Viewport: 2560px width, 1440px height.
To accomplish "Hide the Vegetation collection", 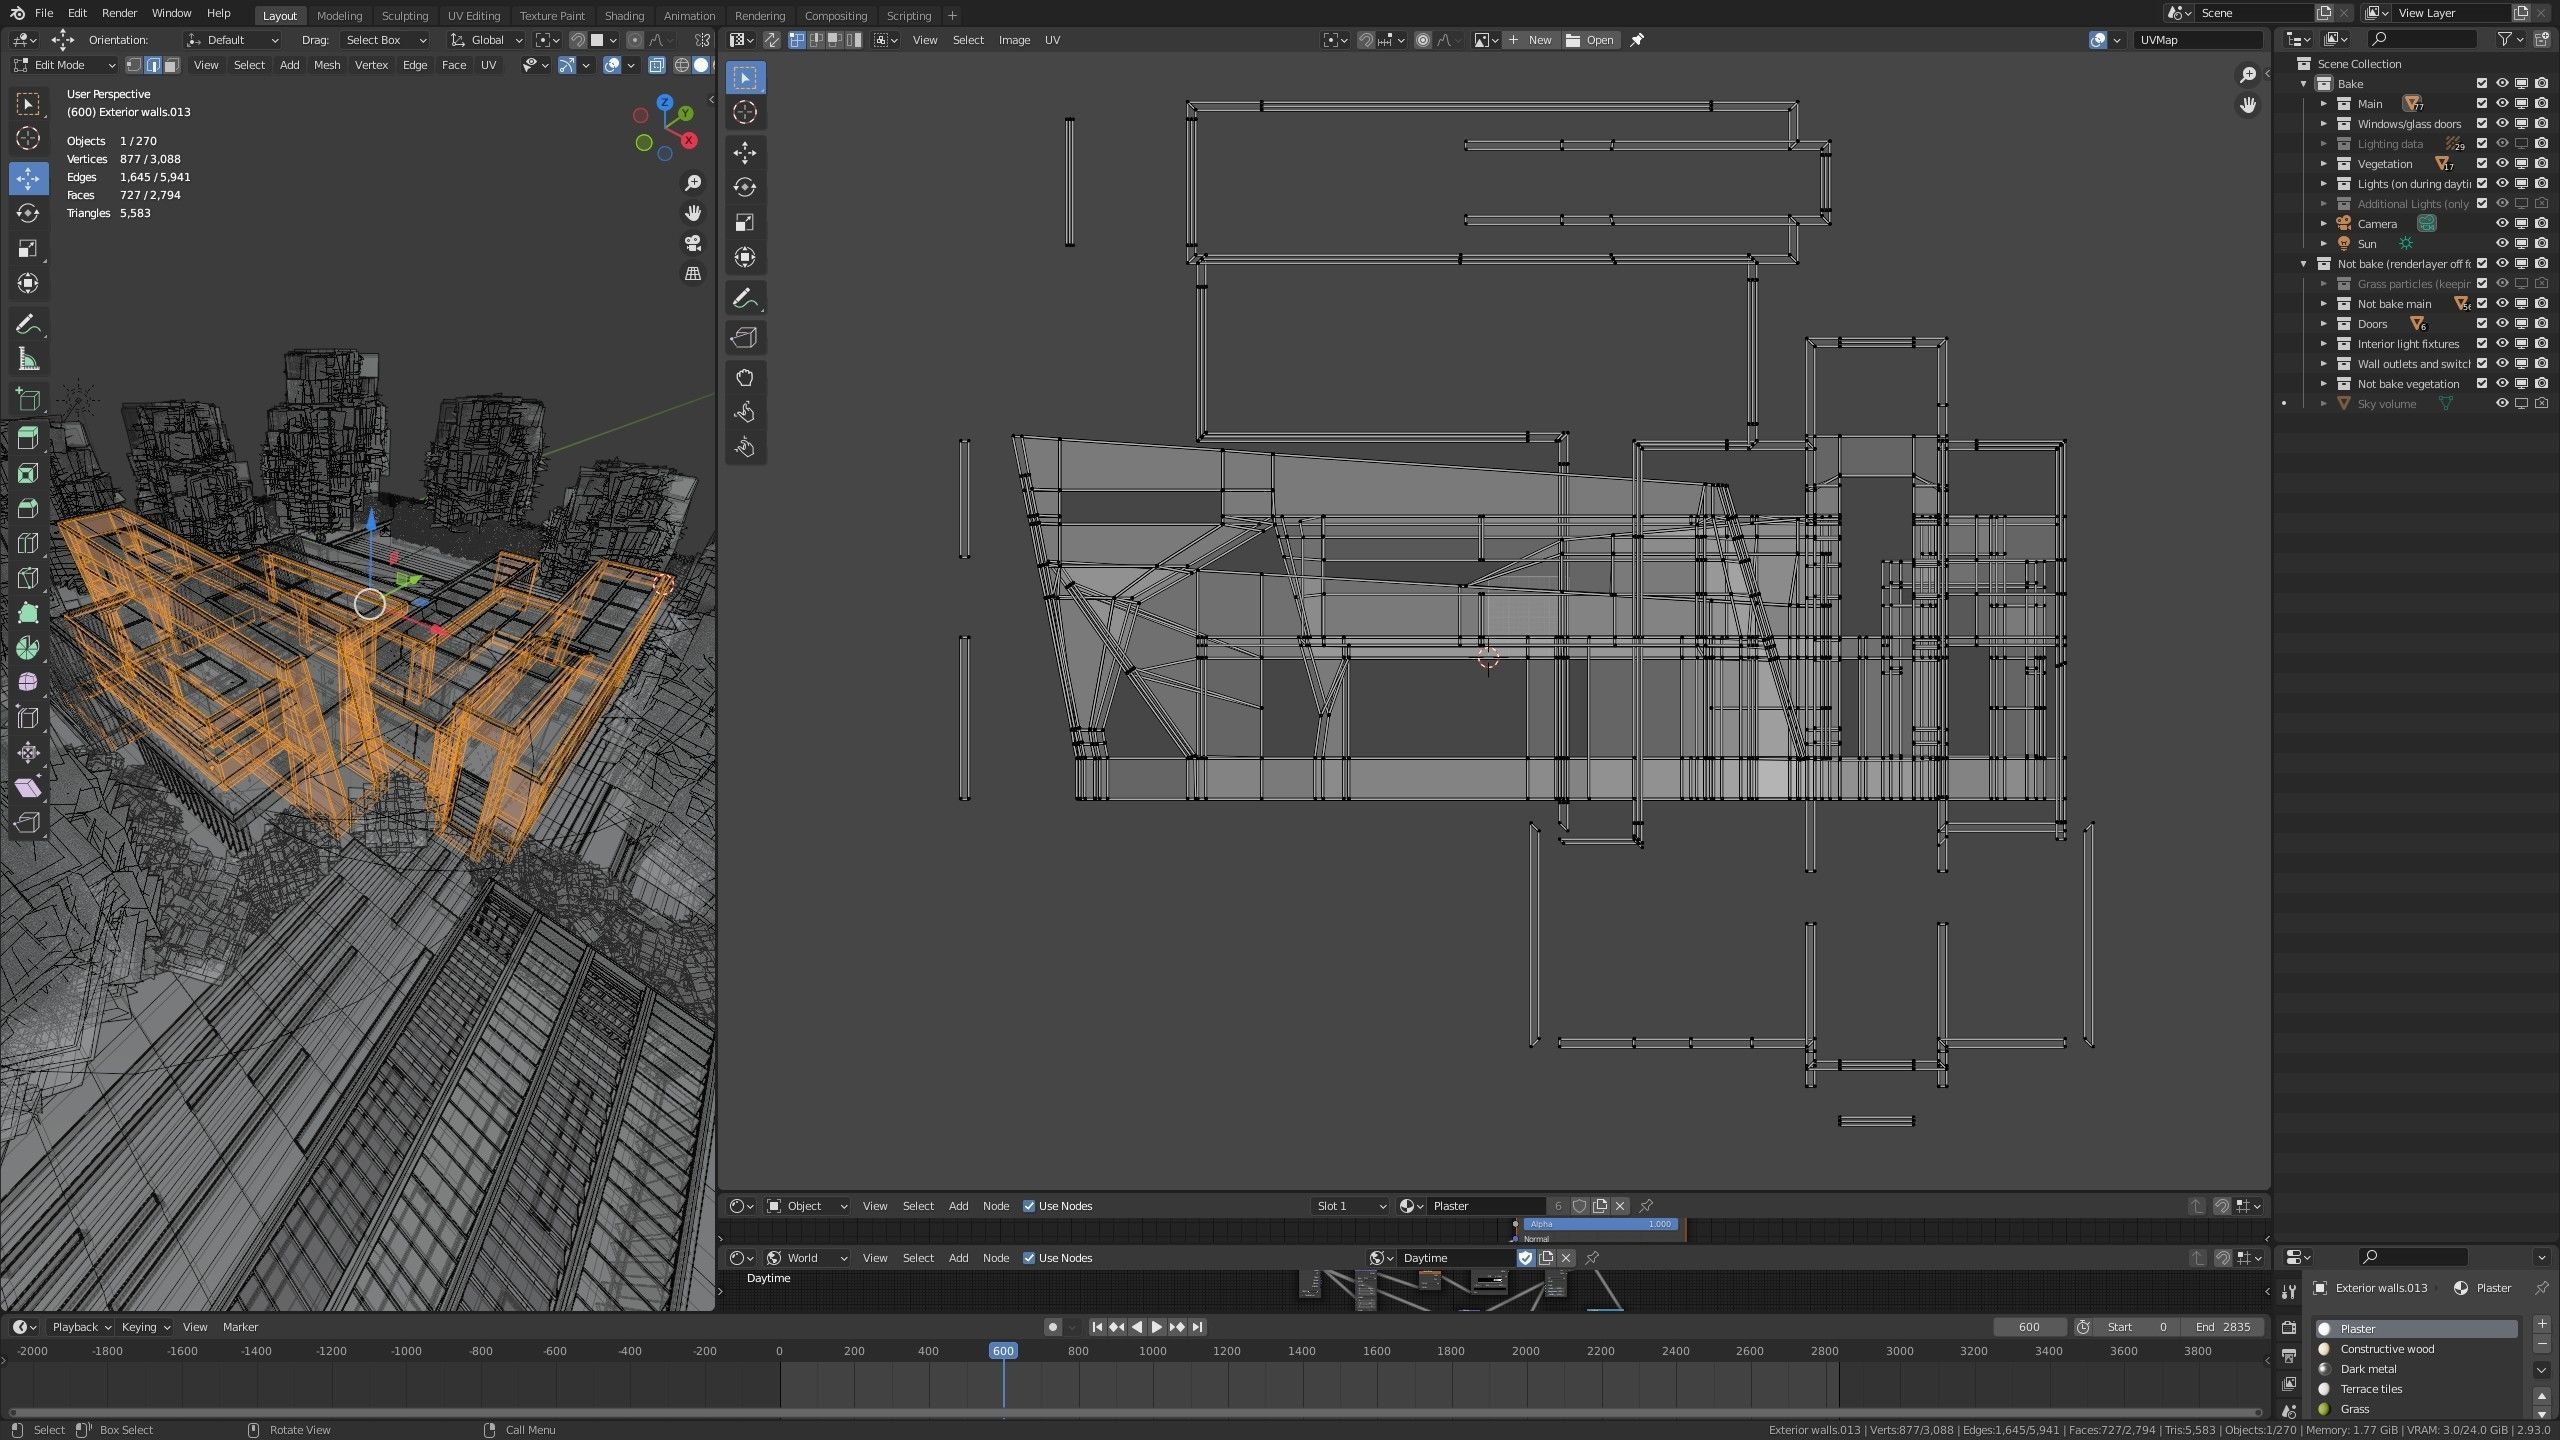I will click(2502, 164).
